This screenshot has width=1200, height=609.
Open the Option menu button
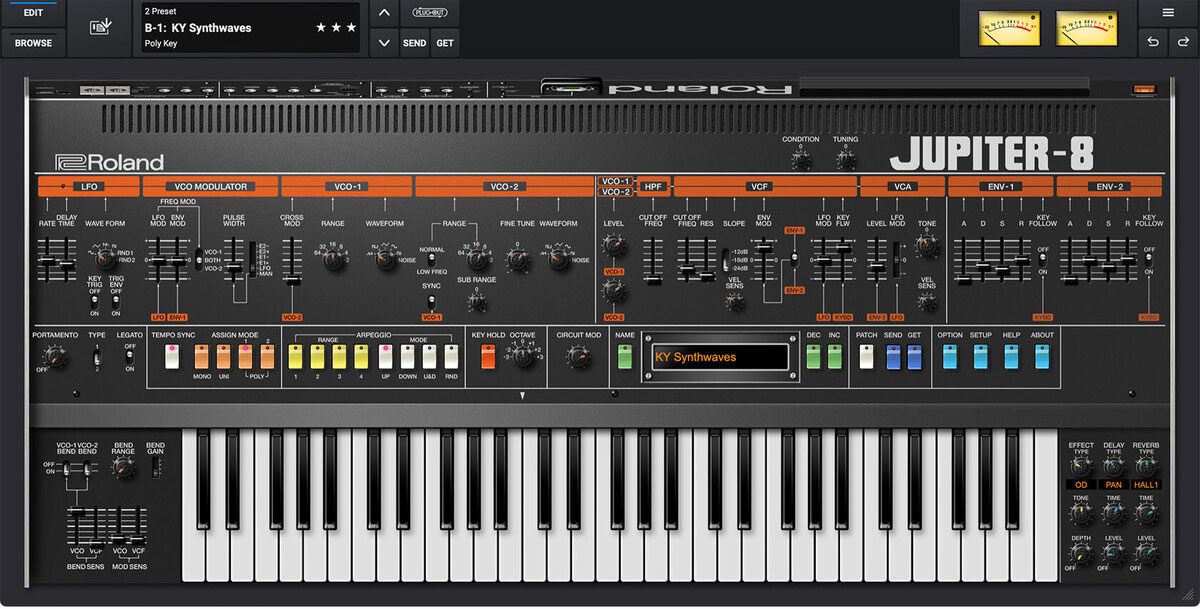pyautogui.click(x=951, y=357)
